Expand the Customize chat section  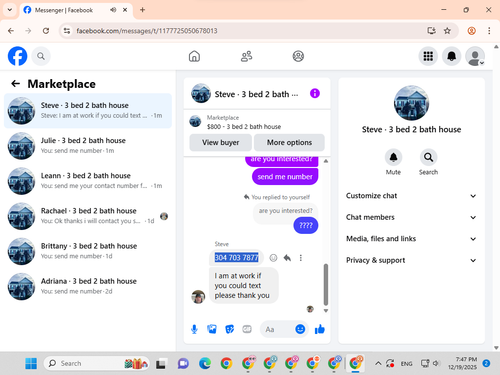411,196
